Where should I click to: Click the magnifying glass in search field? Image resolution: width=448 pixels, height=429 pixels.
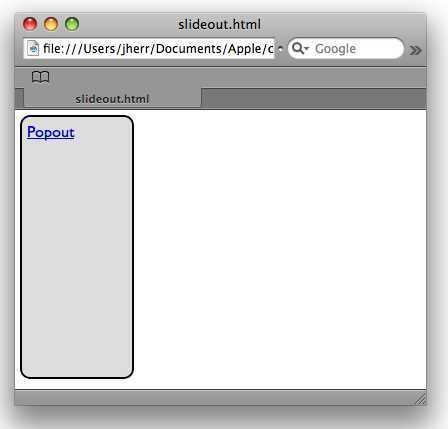point(298,48)
